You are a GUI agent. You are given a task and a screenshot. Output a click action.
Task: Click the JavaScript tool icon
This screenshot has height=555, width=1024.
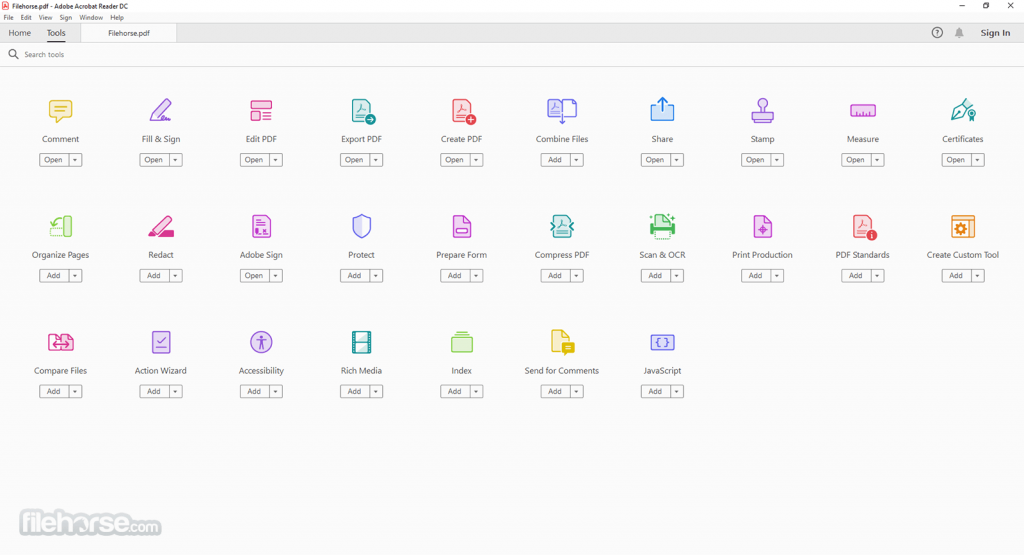point(662,342)
